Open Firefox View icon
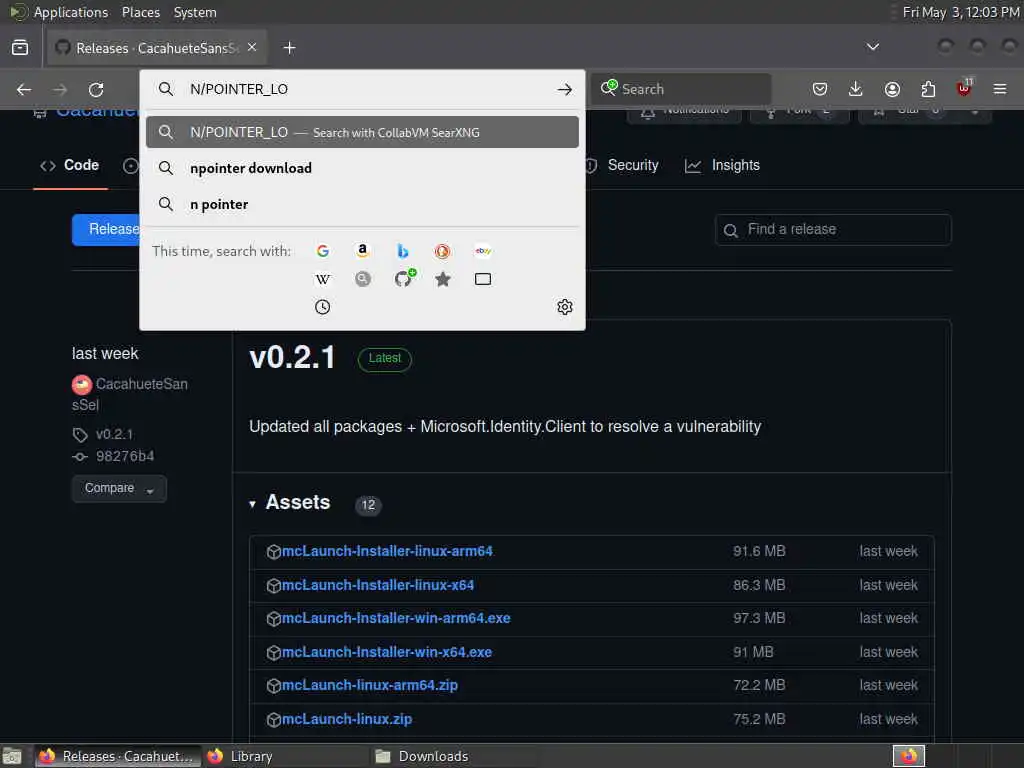This screenshot has height=768, width=1024. pos(20,48)
